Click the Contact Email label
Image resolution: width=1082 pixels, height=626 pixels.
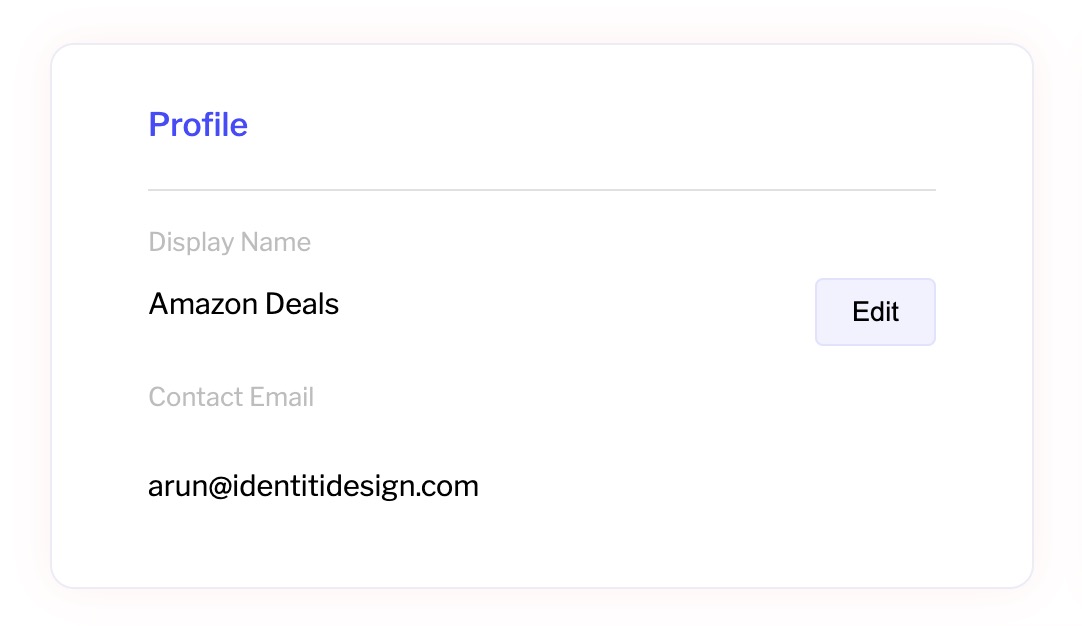231,398
